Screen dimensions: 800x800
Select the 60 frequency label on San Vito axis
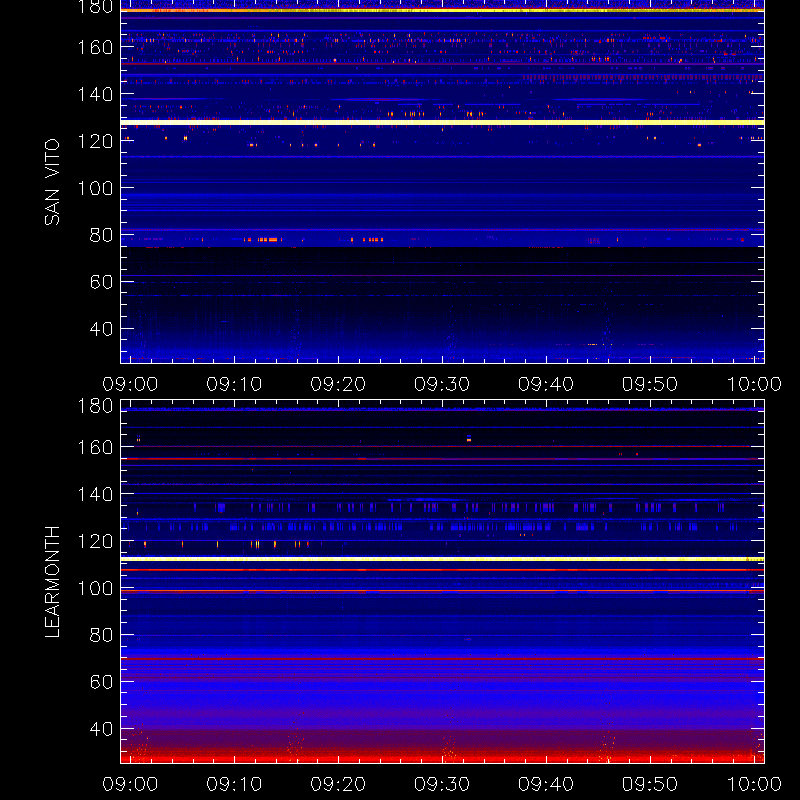coord(101,282)
